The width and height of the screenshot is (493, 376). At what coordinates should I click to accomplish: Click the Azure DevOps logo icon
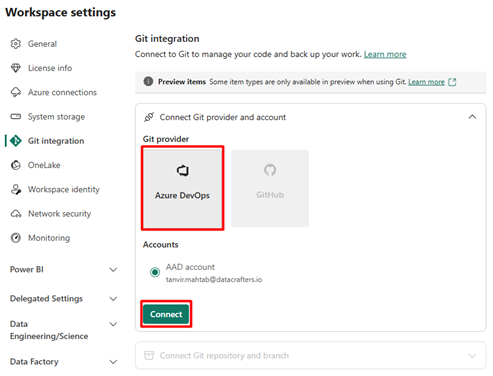point(183,170)
